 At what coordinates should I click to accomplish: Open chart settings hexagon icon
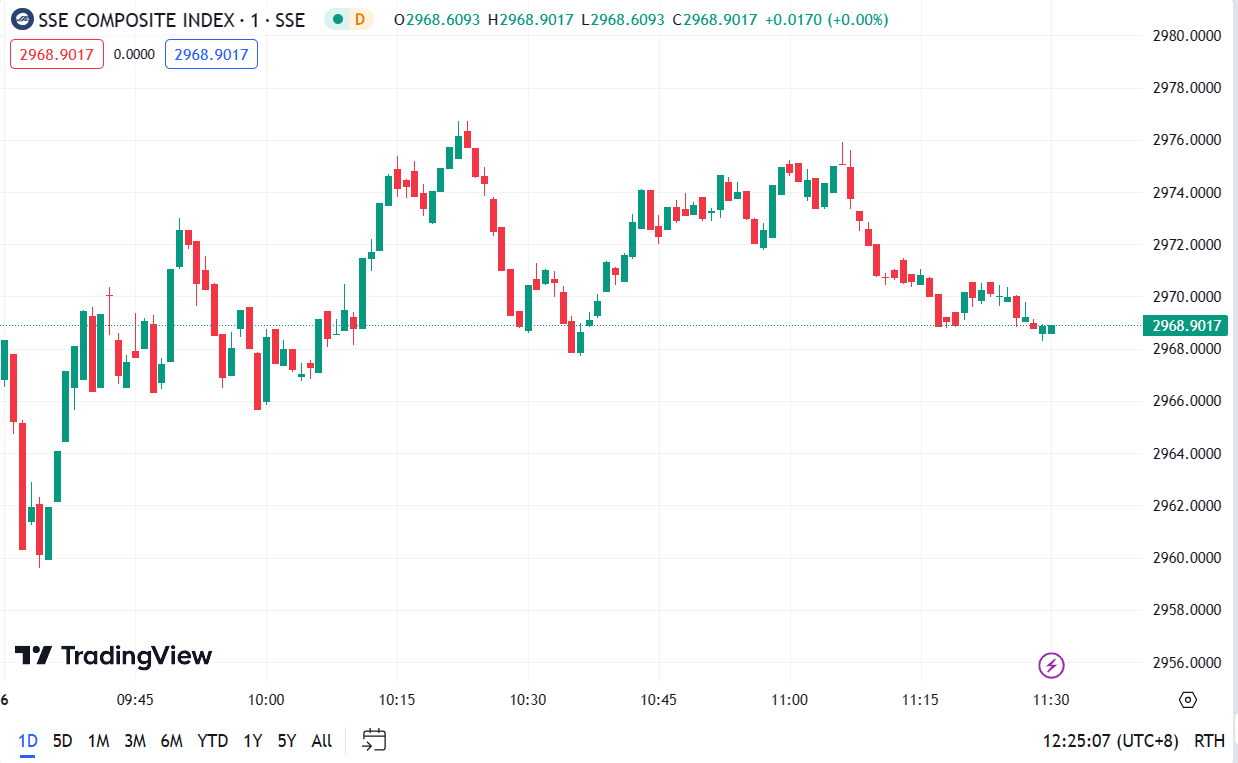[x=1188, y=700]
